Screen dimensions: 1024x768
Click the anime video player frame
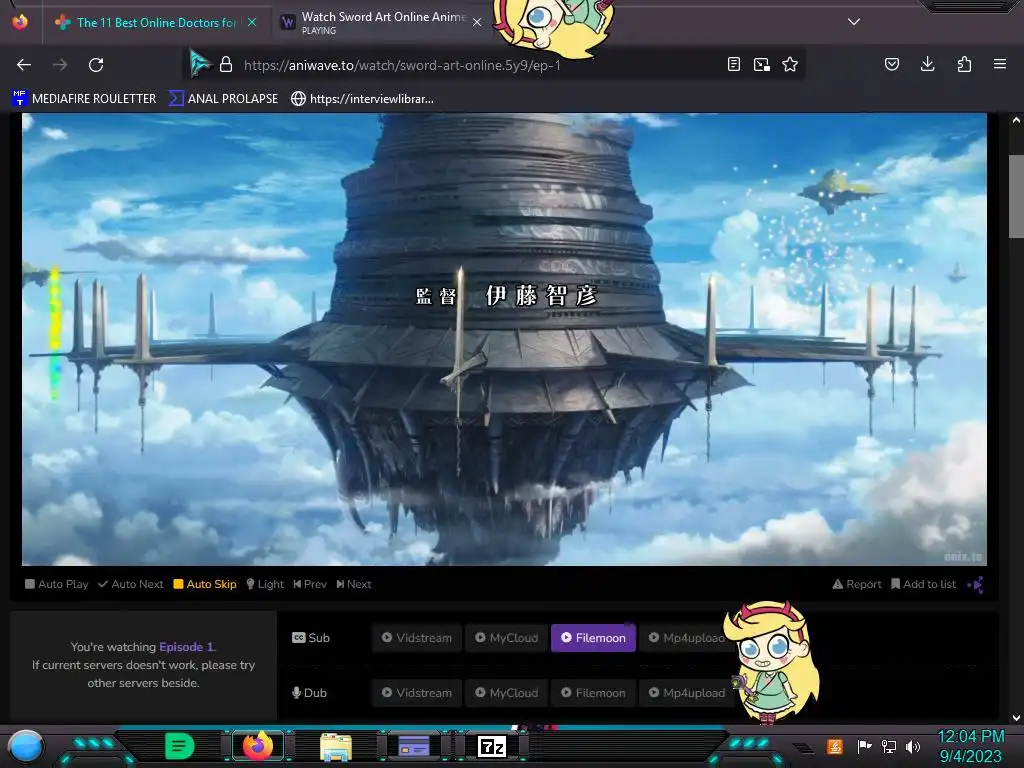point(504,339)
